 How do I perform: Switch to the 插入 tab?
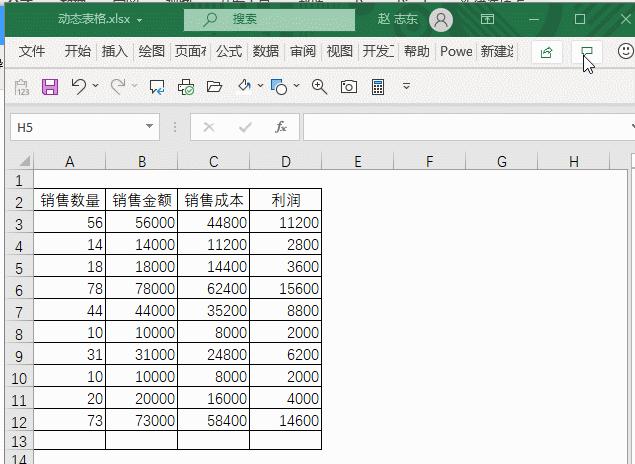(115, 51)
